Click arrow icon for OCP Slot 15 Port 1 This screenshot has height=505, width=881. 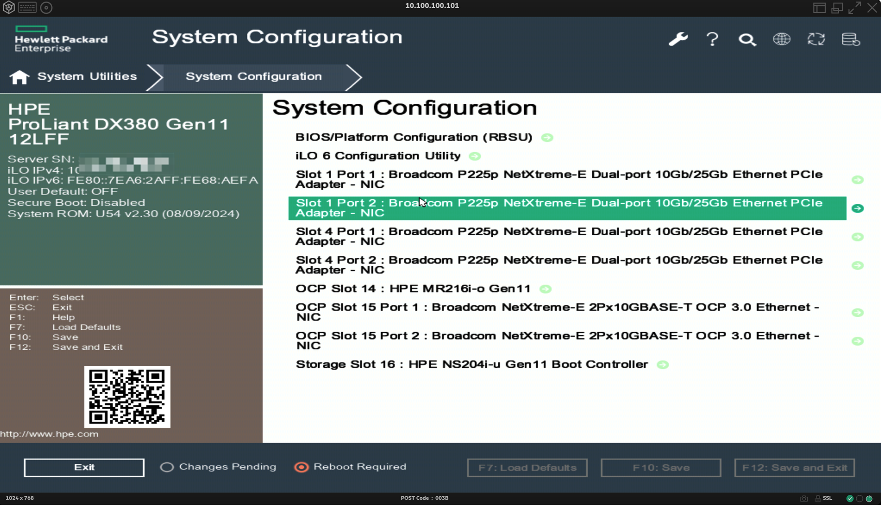pos(857,312)
